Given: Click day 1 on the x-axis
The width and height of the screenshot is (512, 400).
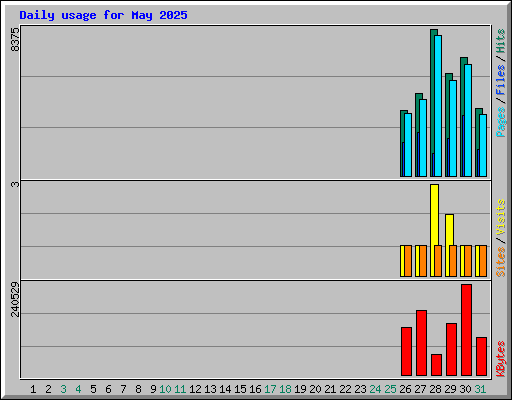Looking at the screenshot, I should pos(33,389).
